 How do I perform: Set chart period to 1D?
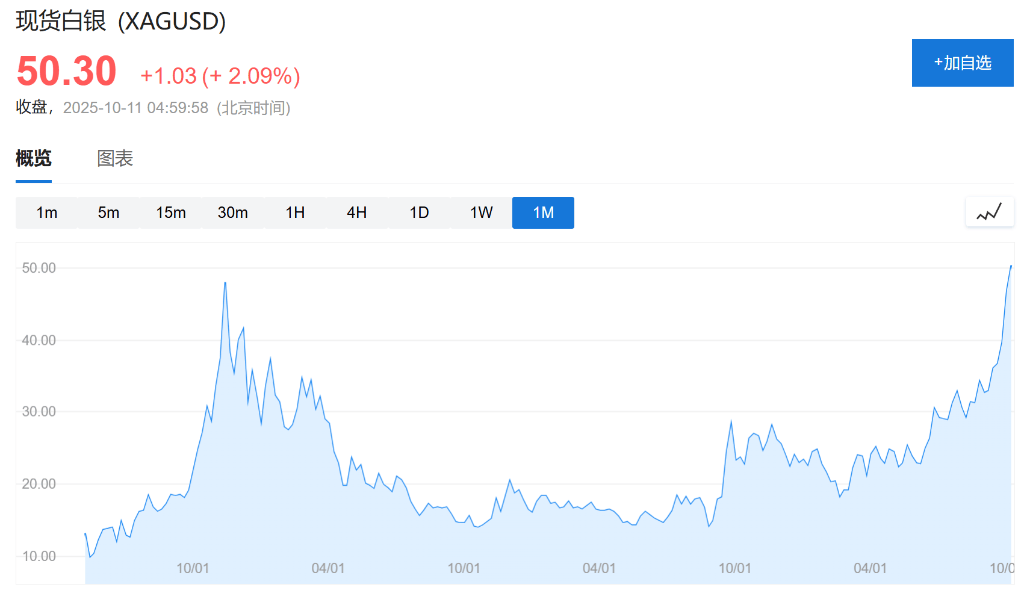coord(419,212)
